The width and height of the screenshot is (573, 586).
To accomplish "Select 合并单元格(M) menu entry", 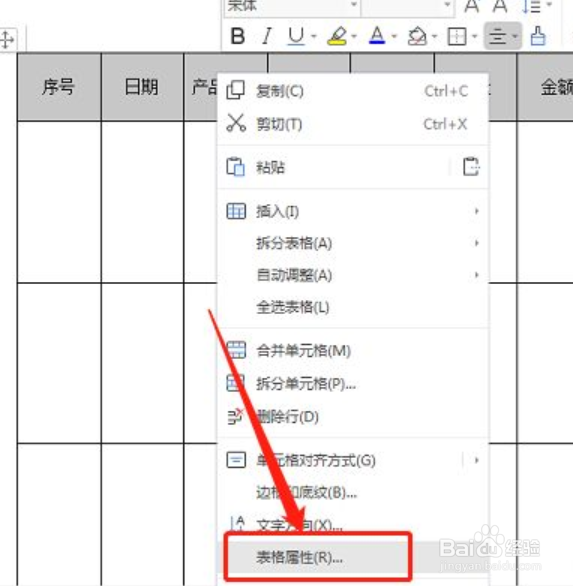I will coord(353,351).
